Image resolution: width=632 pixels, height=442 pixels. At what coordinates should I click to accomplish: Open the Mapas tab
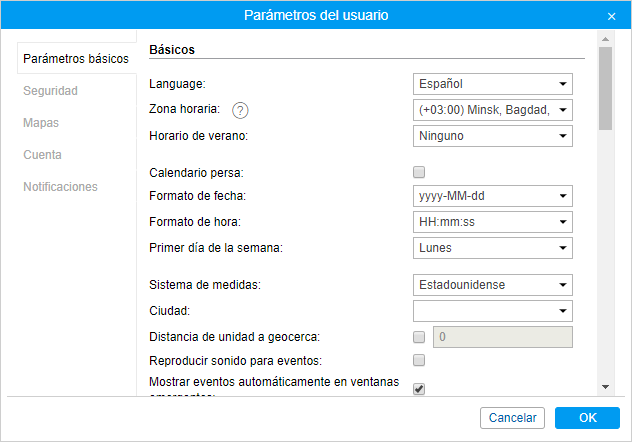[41, 123]
